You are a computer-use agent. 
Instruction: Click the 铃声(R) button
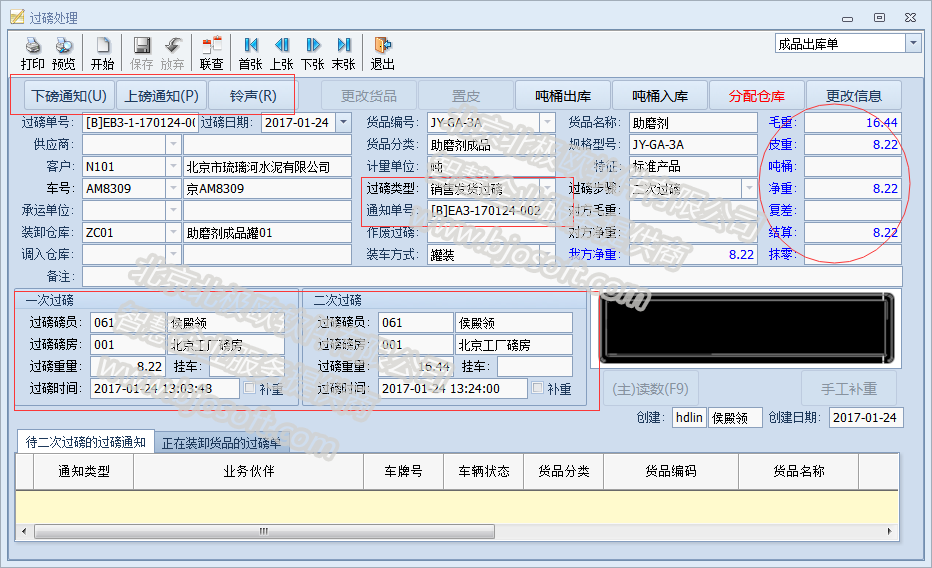pyautogui.click(x=253, y=96)
